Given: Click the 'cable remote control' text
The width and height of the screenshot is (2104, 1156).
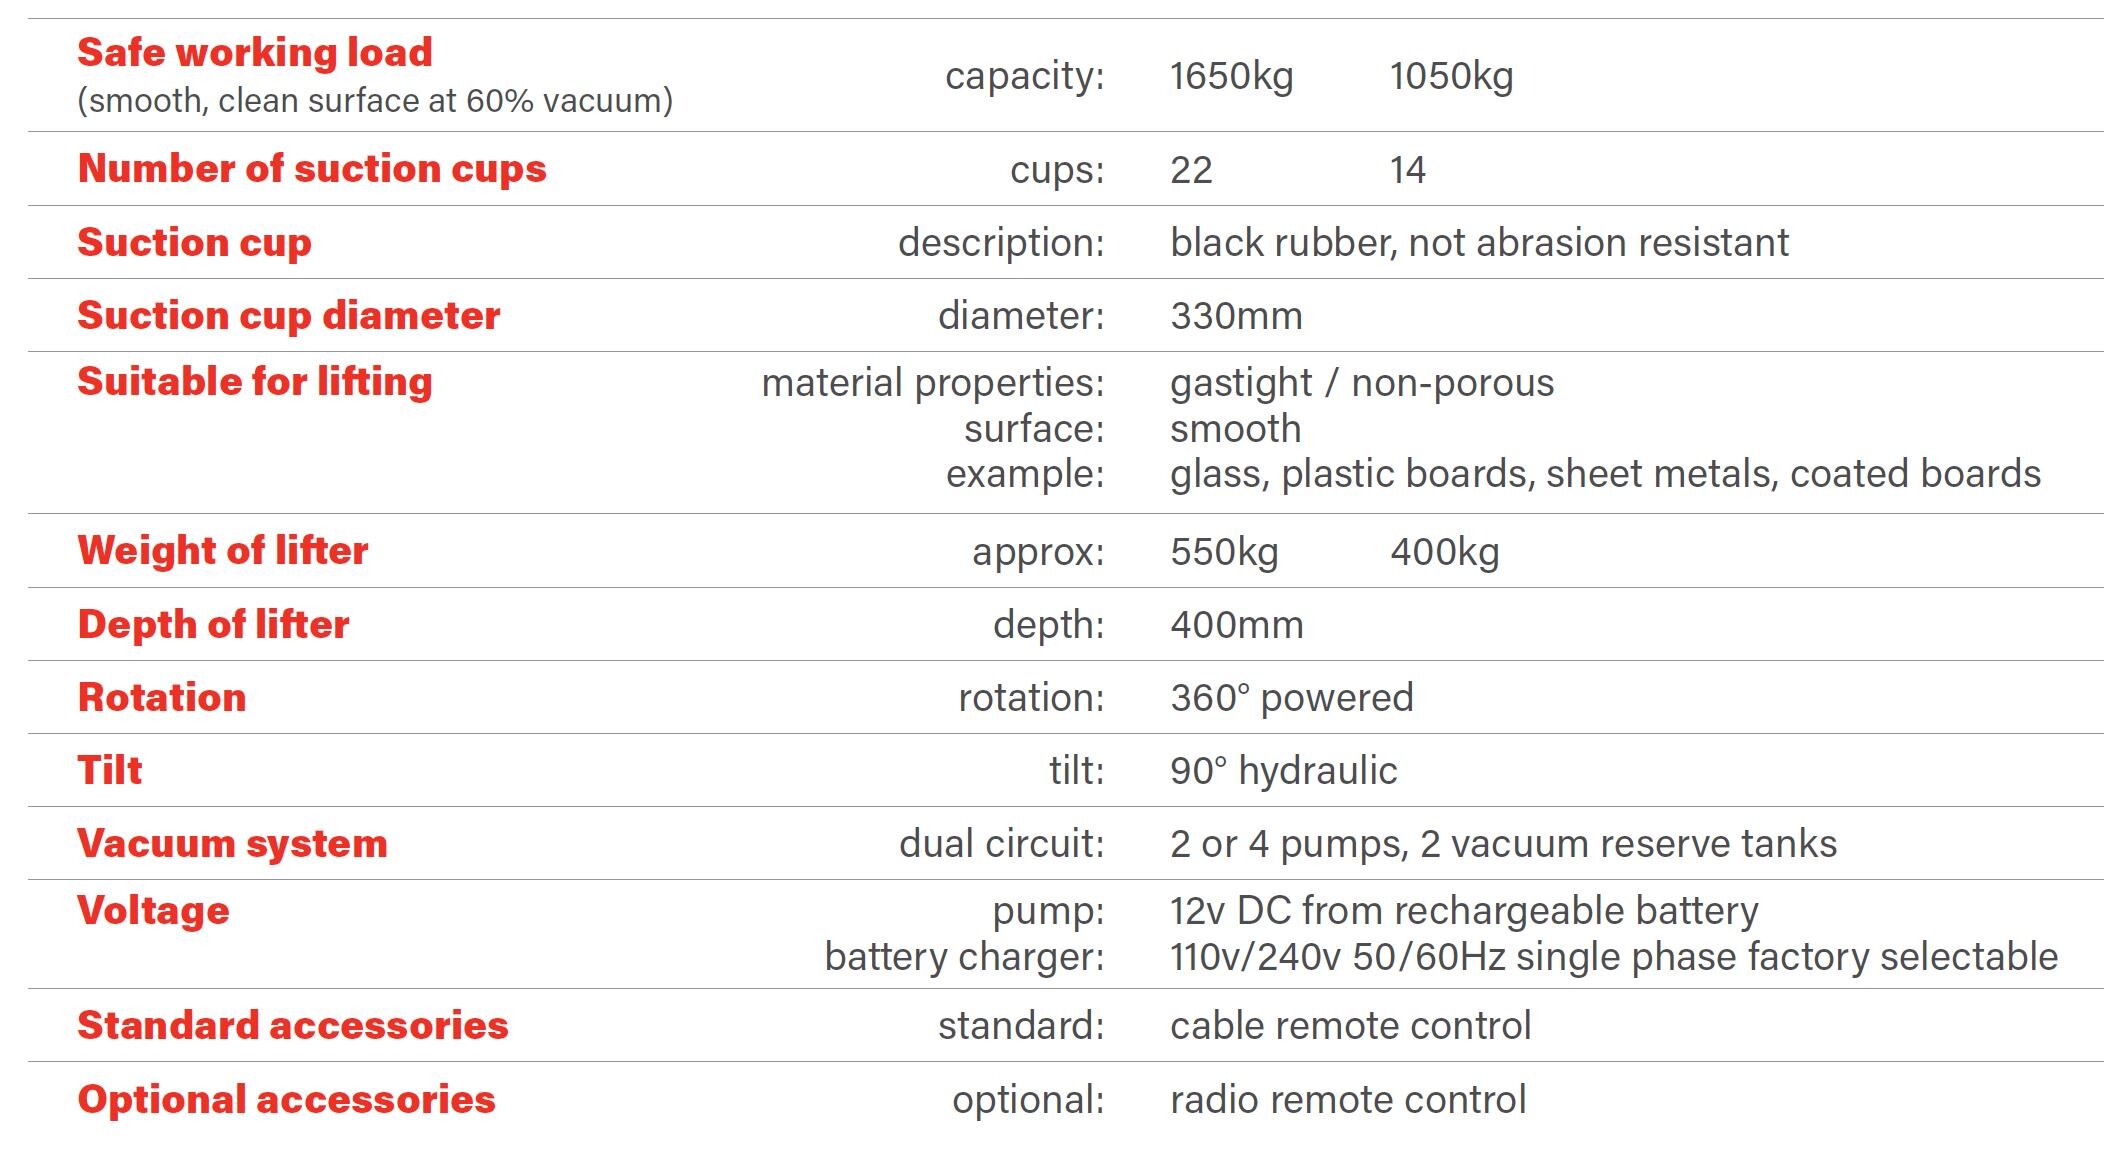Looking at the screenshot, I should [x=1350, y=1026].
